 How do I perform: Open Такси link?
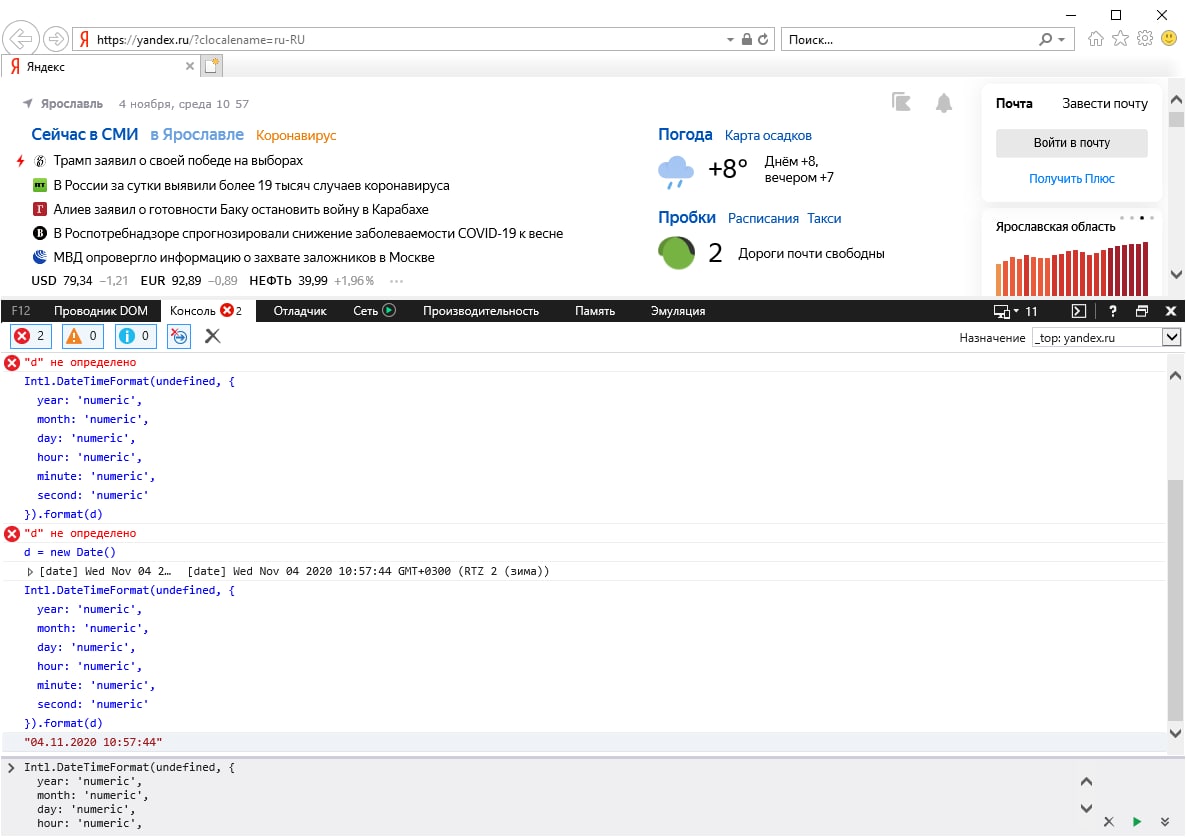pyautogui.click(x=824, y=219)
